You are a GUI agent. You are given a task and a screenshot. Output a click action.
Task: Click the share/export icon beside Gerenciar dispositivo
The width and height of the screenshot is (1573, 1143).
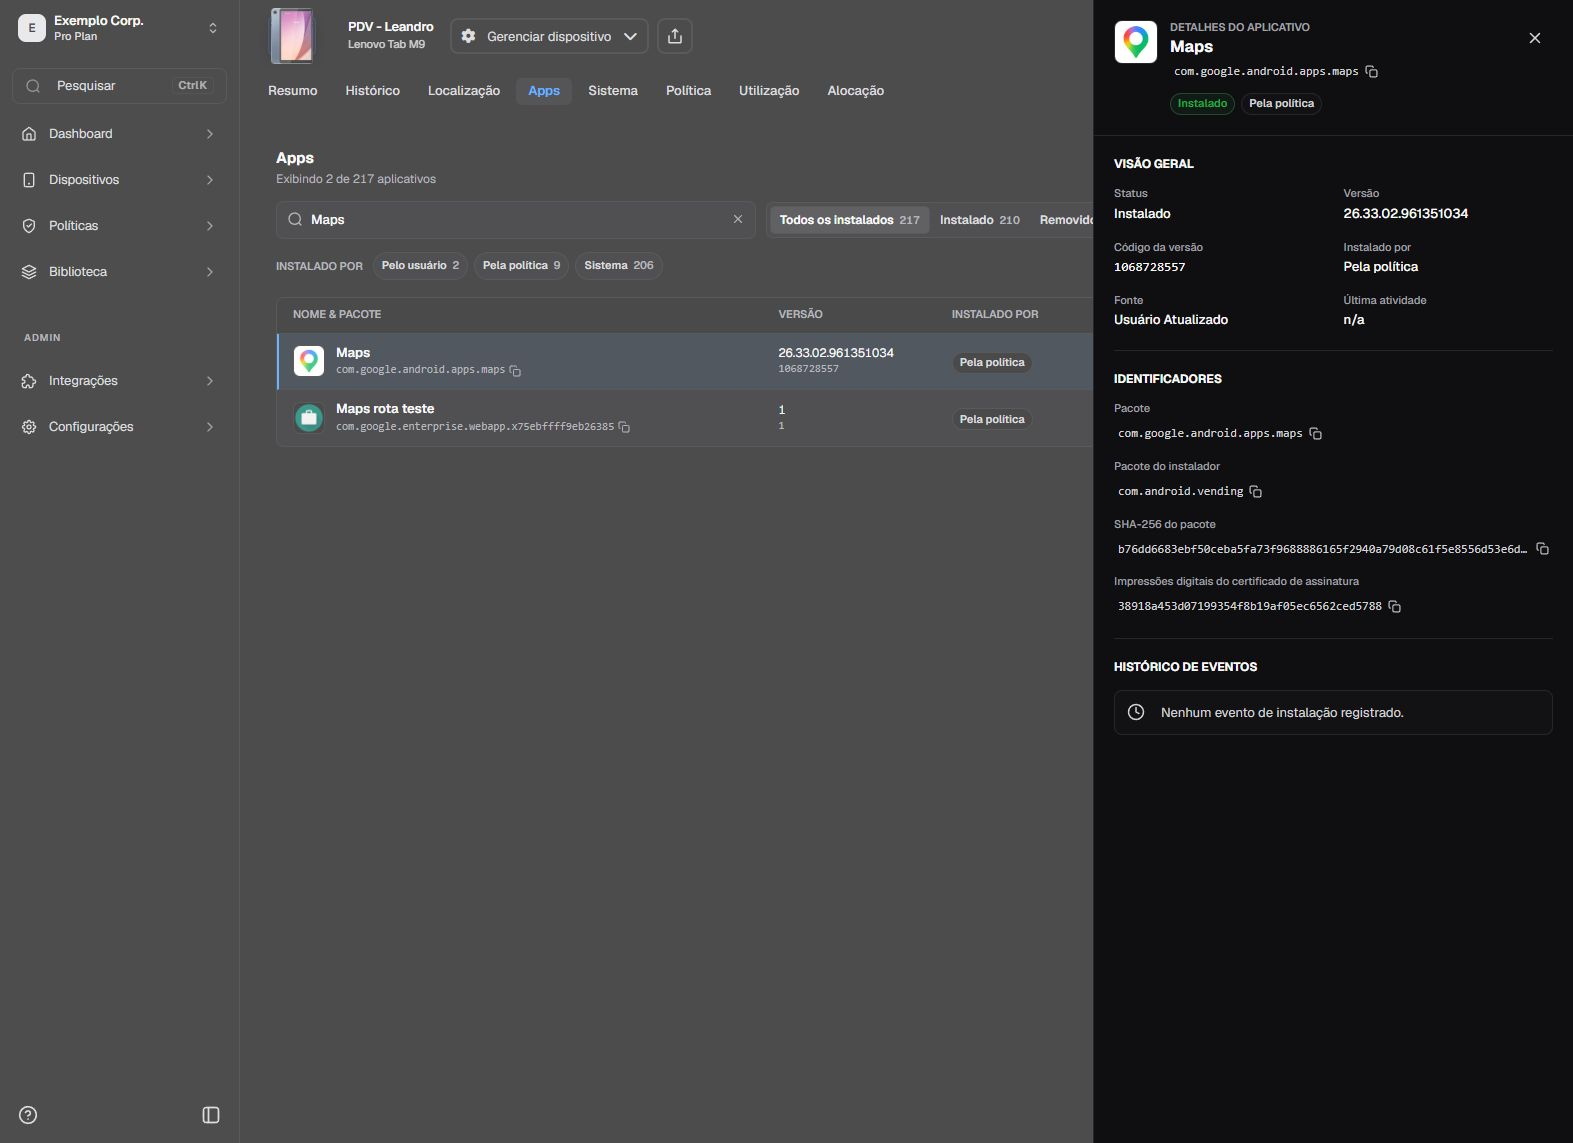tap(675, 36)
